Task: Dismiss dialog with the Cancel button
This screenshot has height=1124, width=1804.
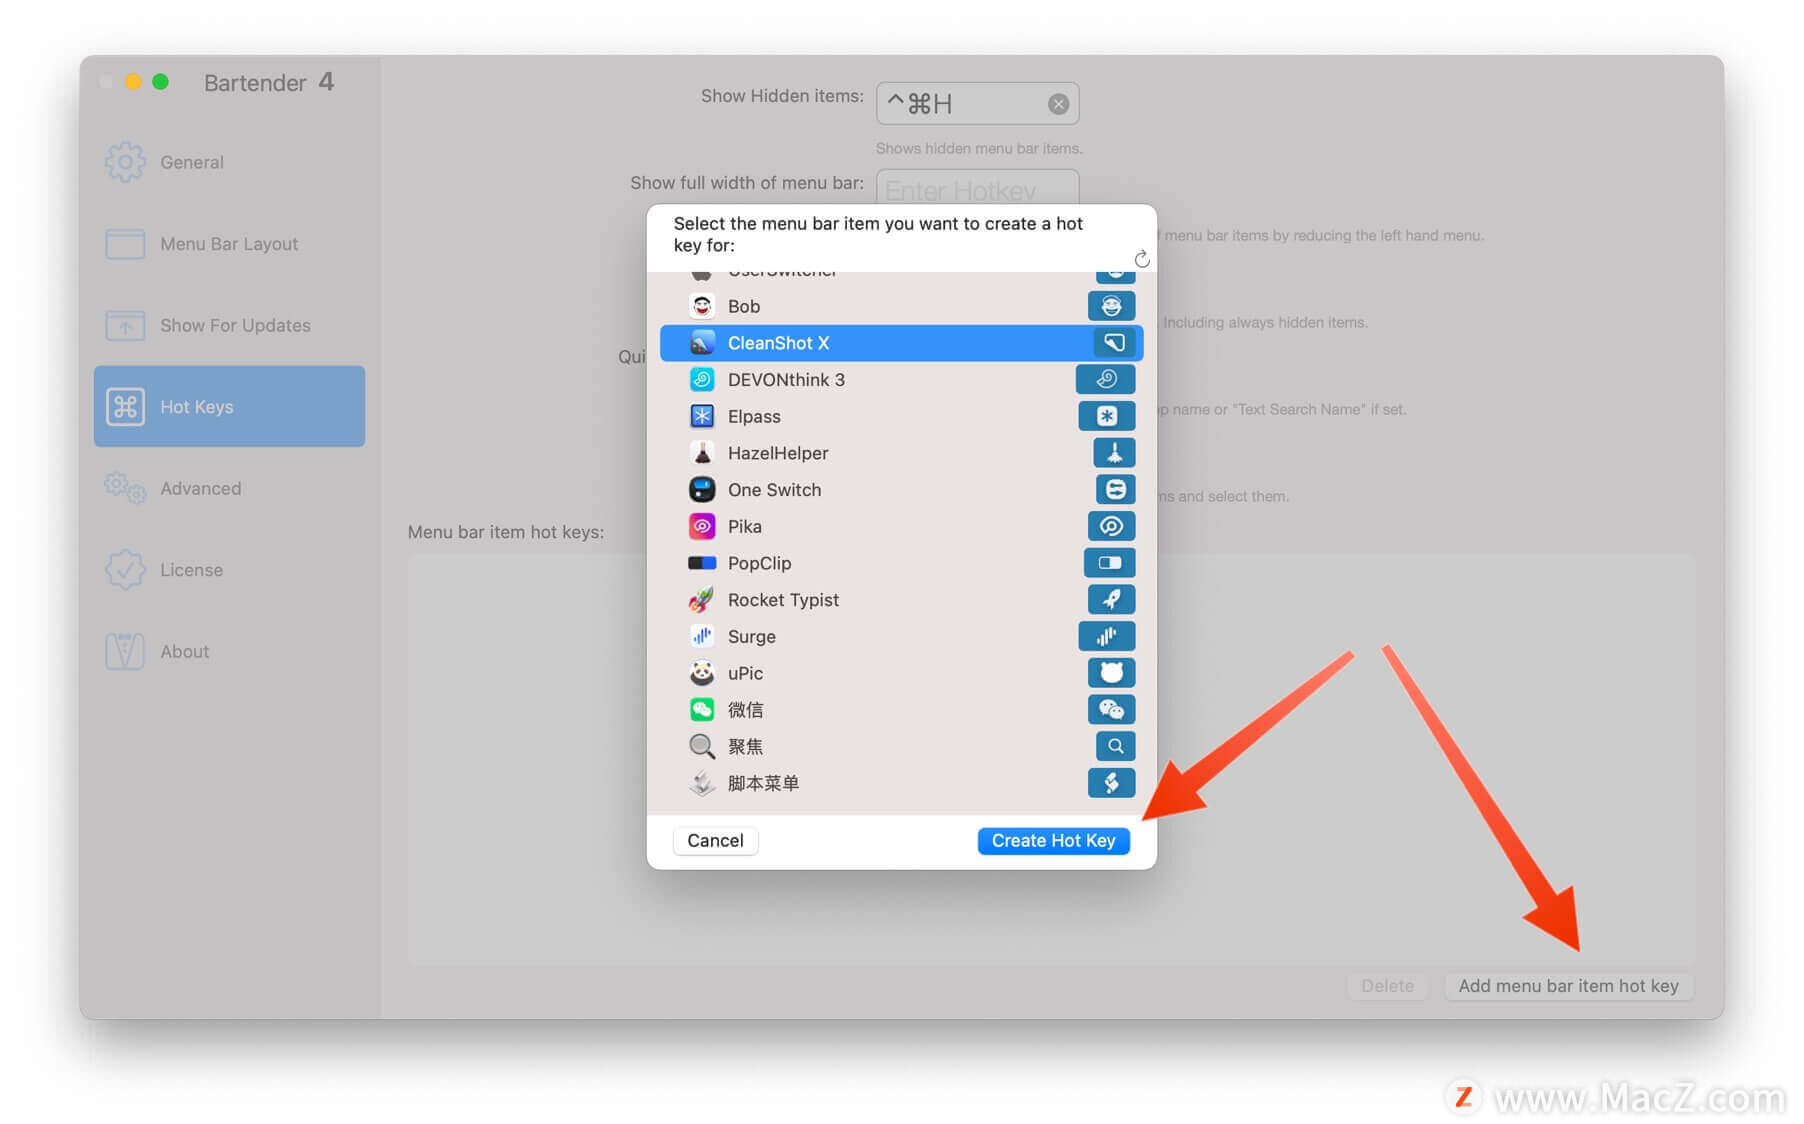Action: [715, 841]
